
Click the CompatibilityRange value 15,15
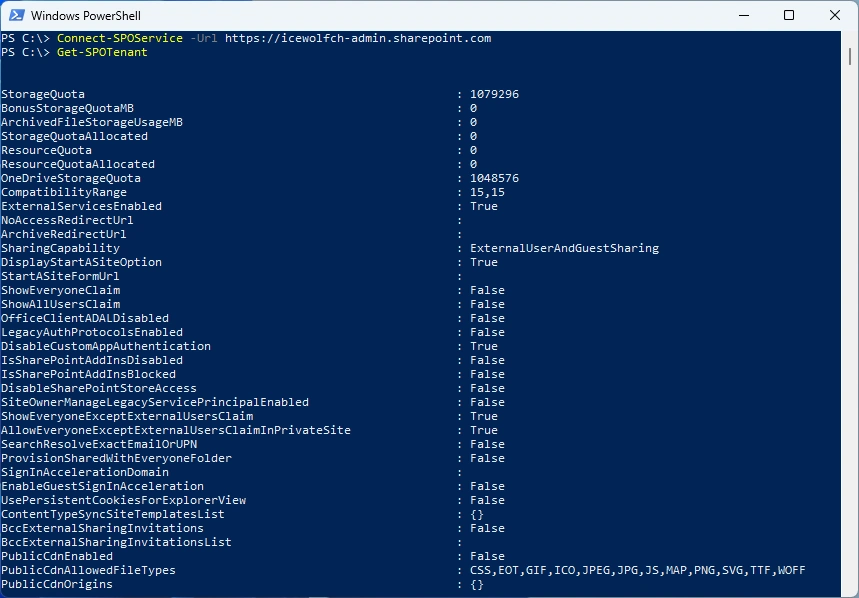point(487,192)
